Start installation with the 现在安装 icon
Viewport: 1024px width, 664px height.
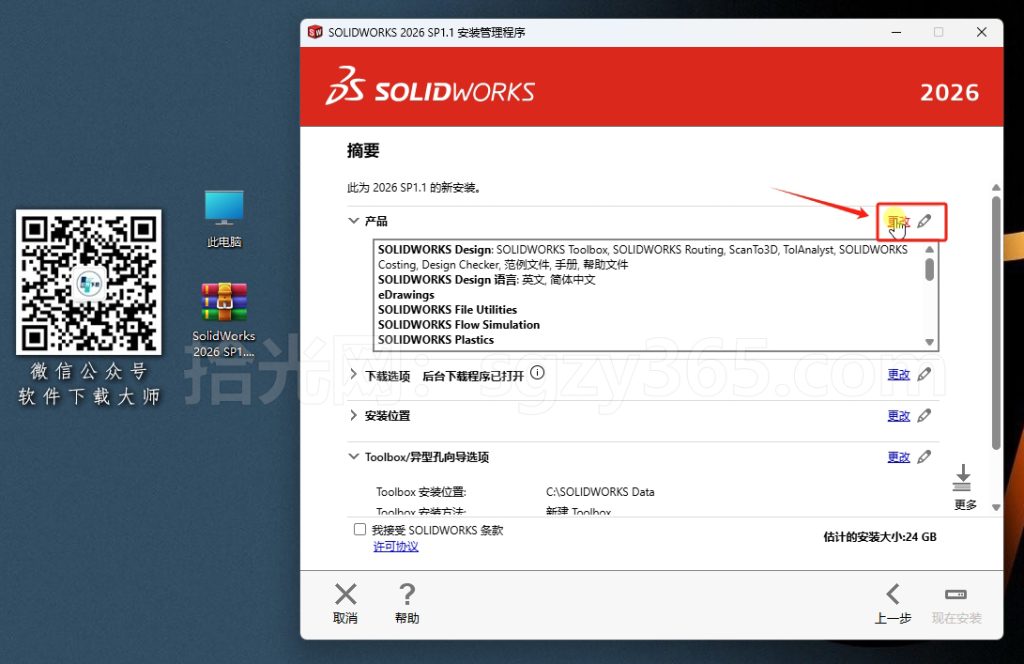[954, 593]
